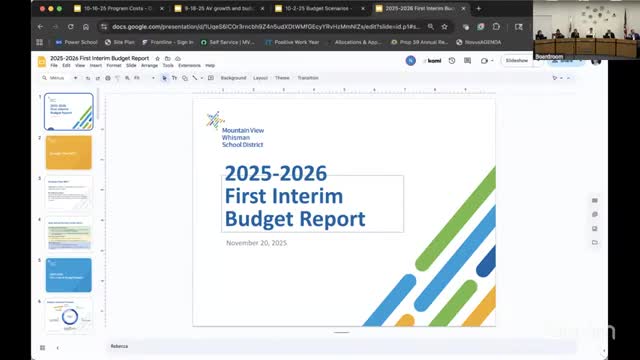Click the Print icon in the toolbar

pyautogui.click(x=108, y=78)
